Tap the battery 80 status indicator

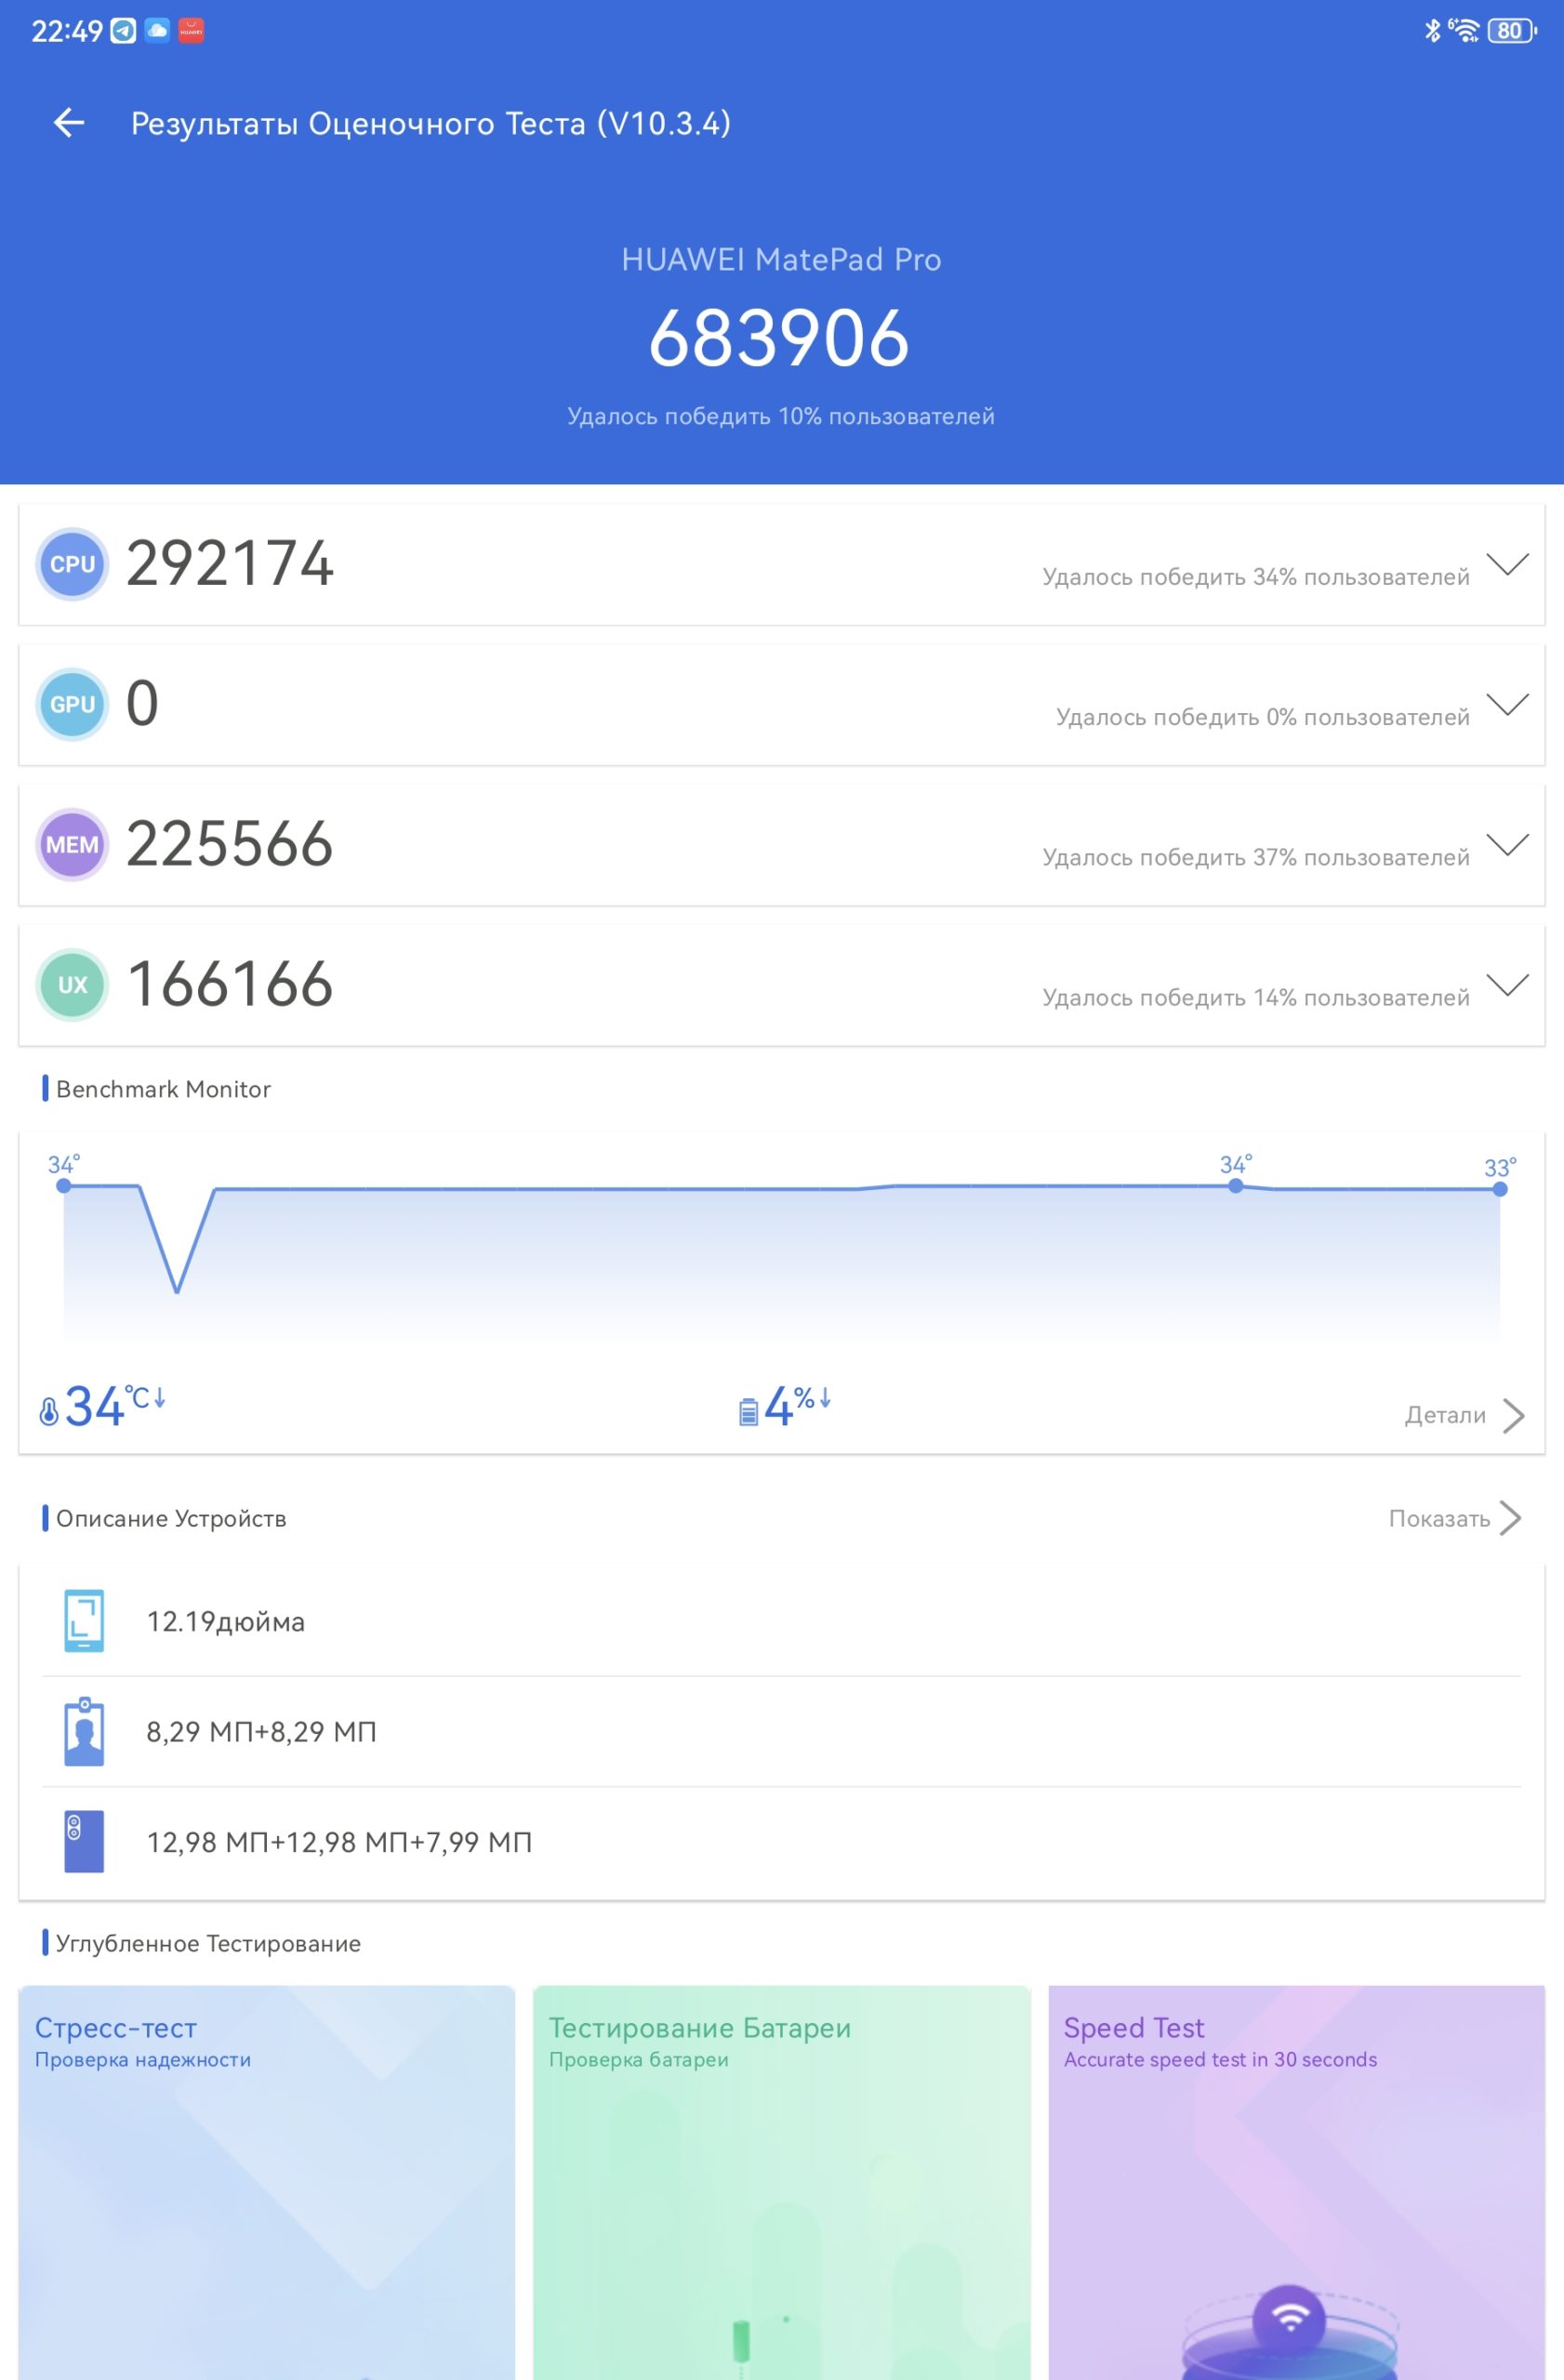point(1511,31)
